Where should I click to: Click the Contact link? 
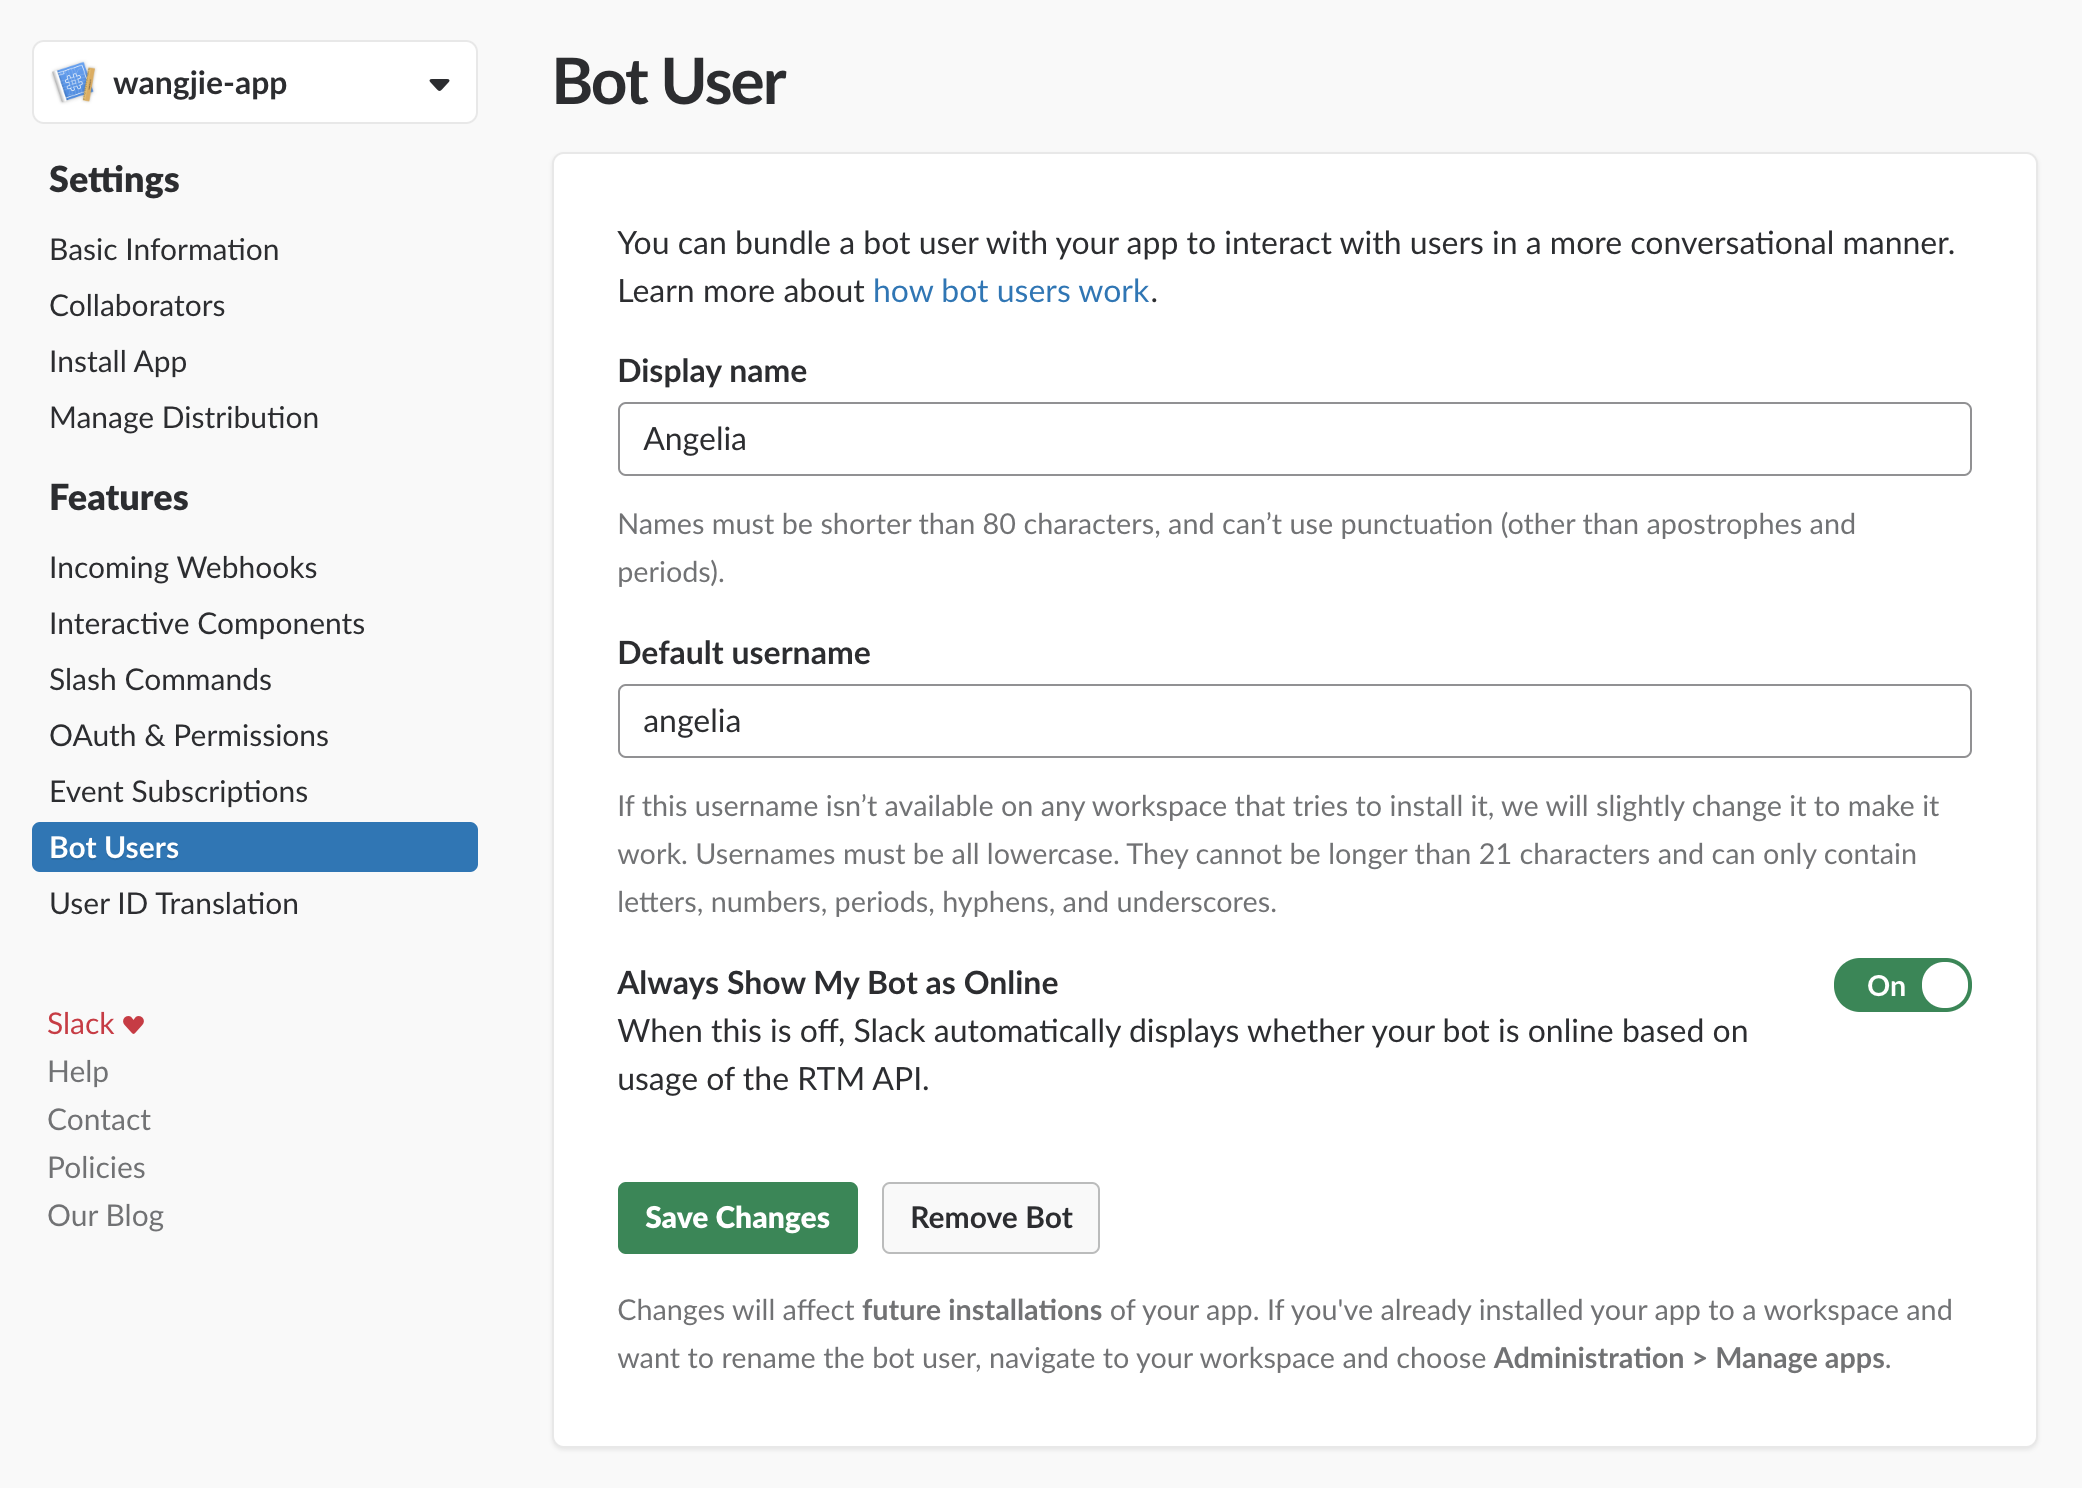pos(99,1119)
